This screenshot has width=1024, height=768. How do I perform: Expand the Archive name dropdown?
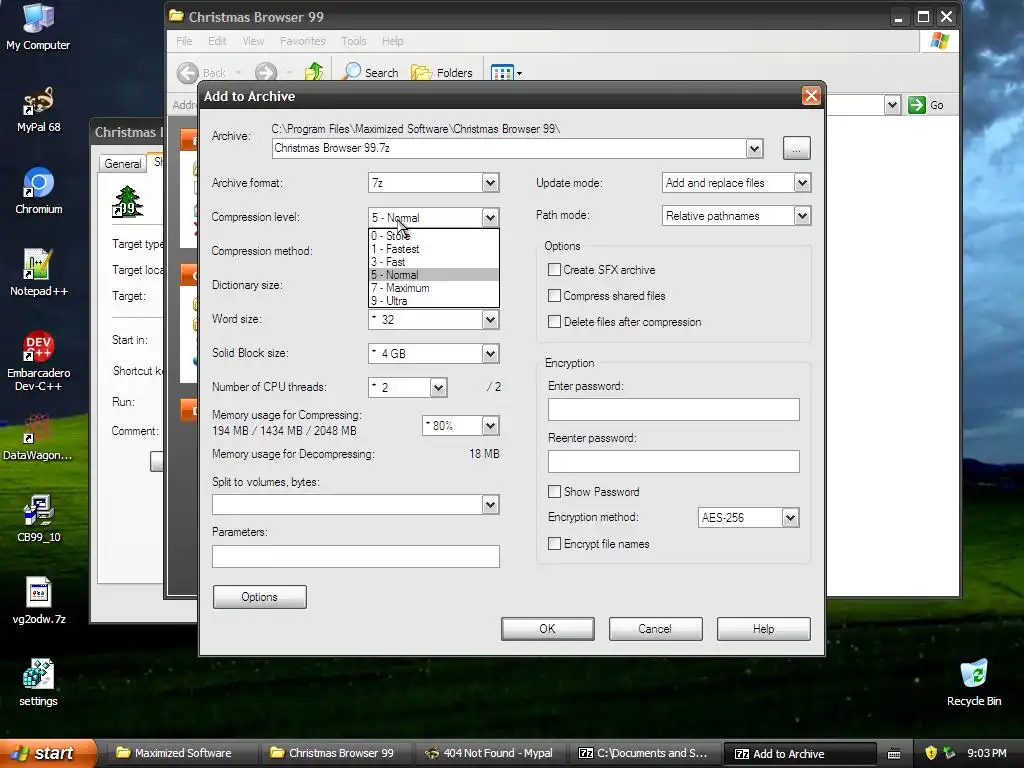pos(754,148)
